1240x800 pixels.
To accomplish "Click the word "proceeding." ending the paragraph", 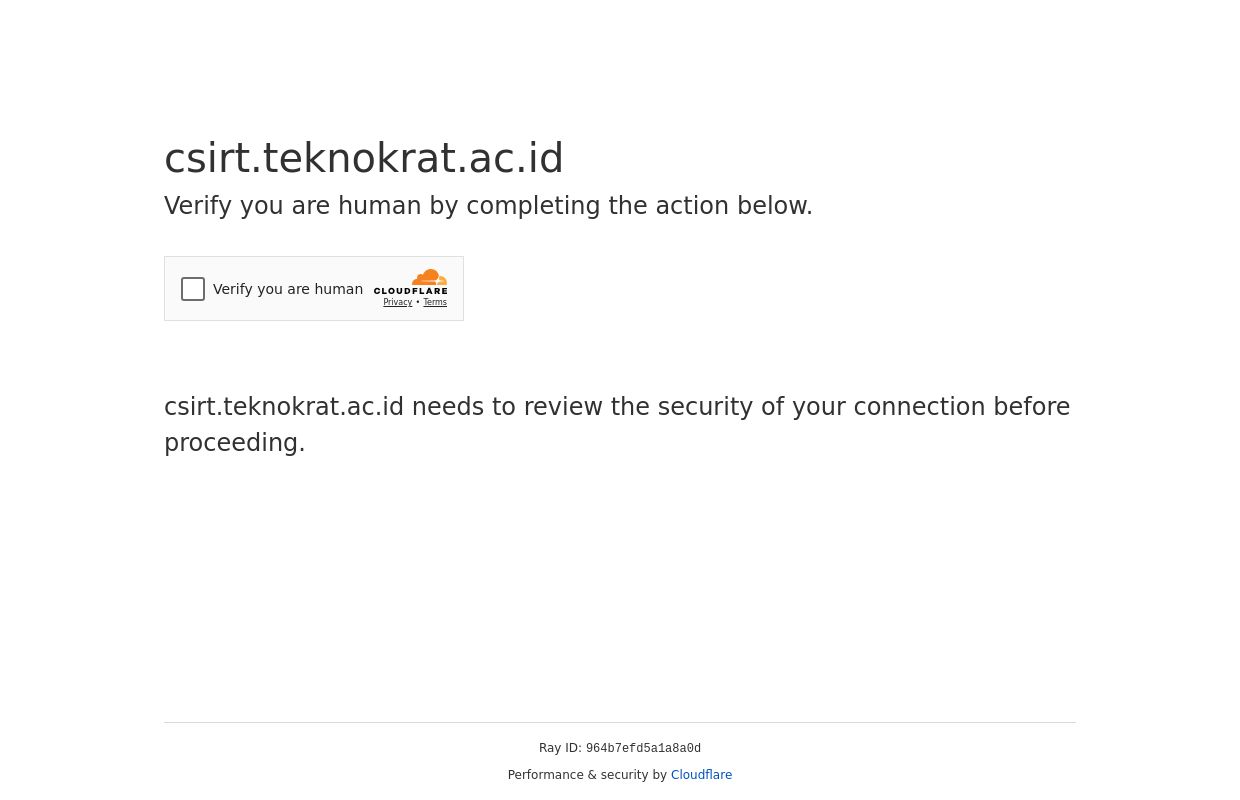I will point(235,443).
